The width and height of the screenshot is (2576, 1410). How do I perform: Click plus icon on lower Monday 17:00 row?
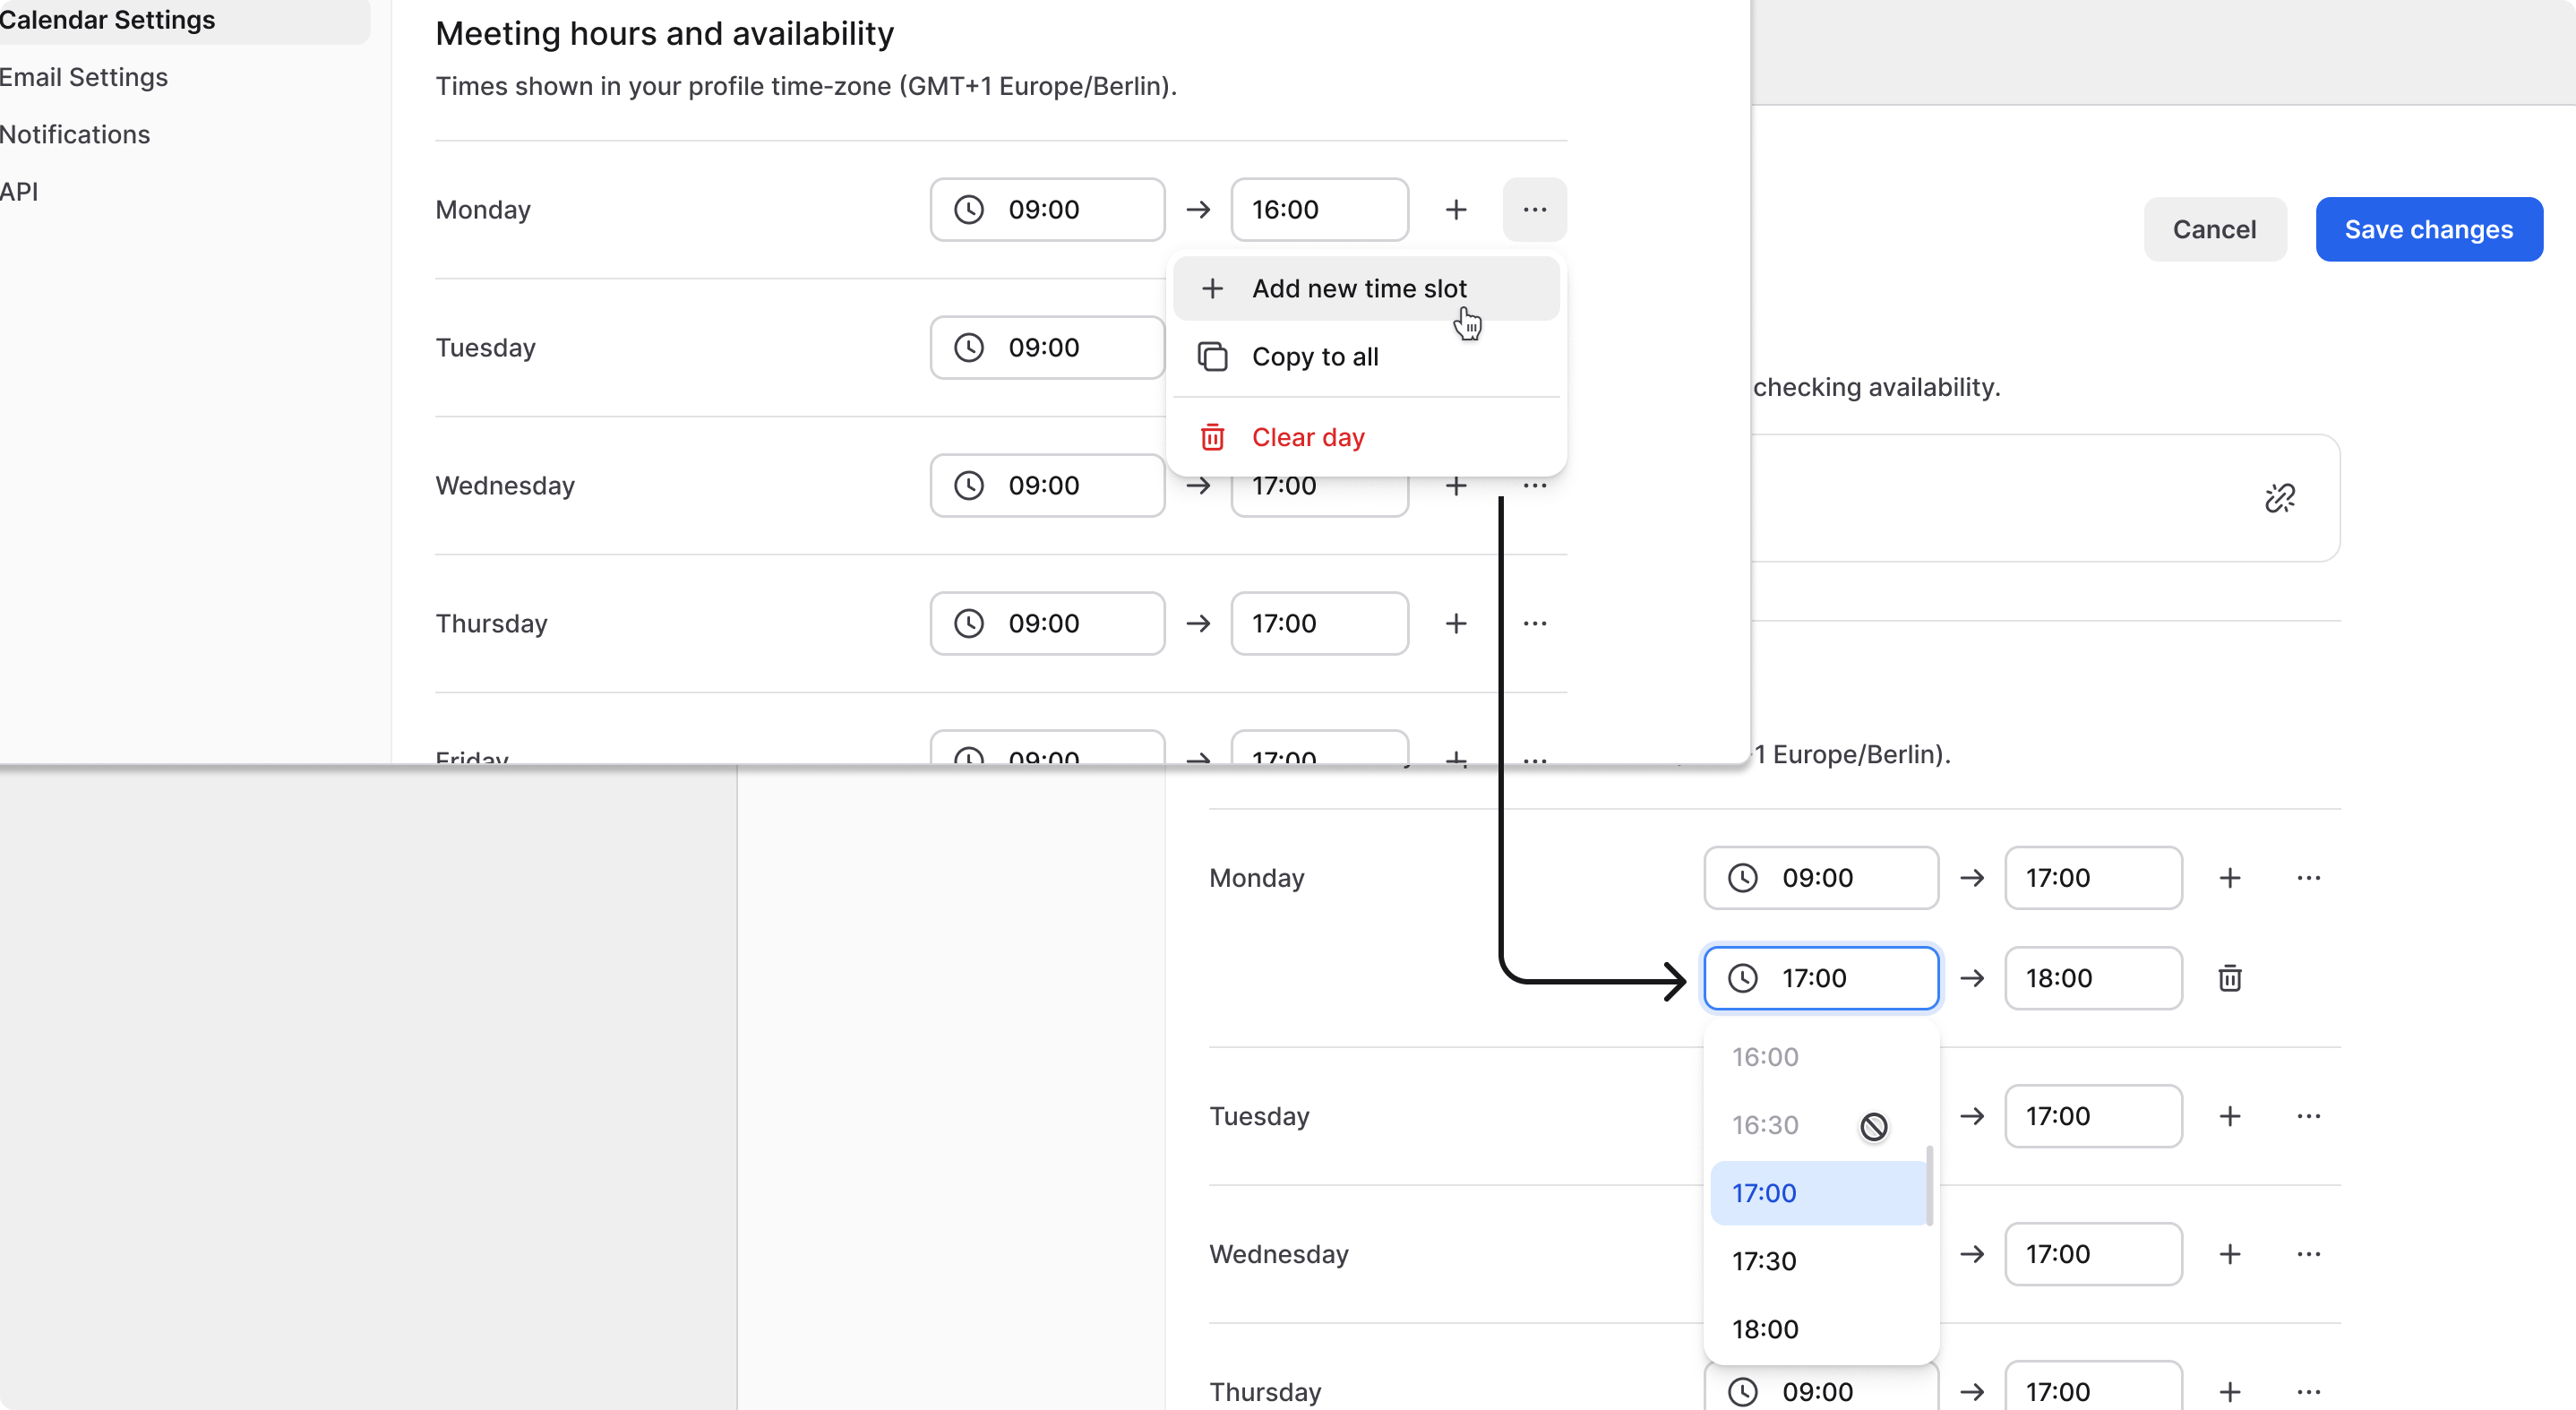click(x=2229, y=878)
